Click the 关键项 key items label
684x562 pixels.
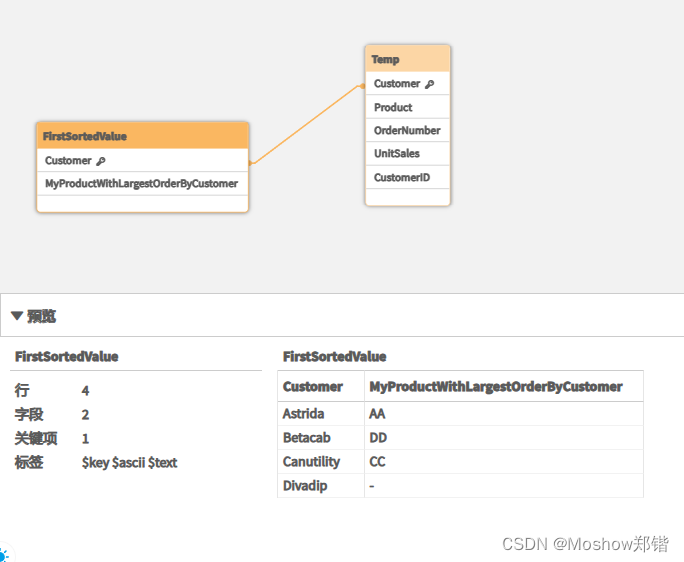36,438
